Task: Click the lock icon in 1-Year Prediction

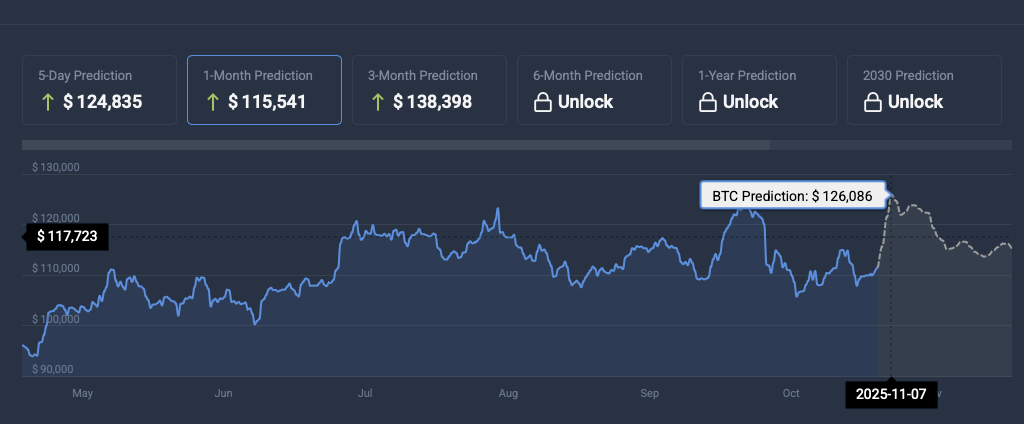Action: point(708,102)
